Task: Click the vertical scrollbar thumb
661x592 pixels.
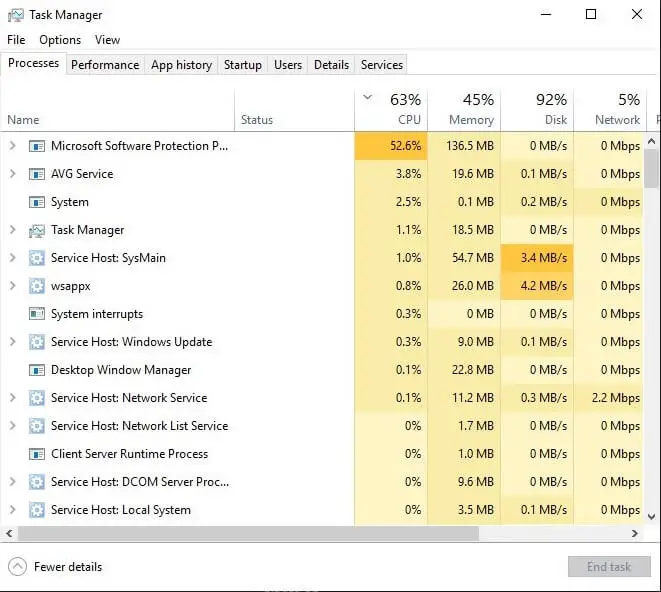Action: tap(651, 169)
